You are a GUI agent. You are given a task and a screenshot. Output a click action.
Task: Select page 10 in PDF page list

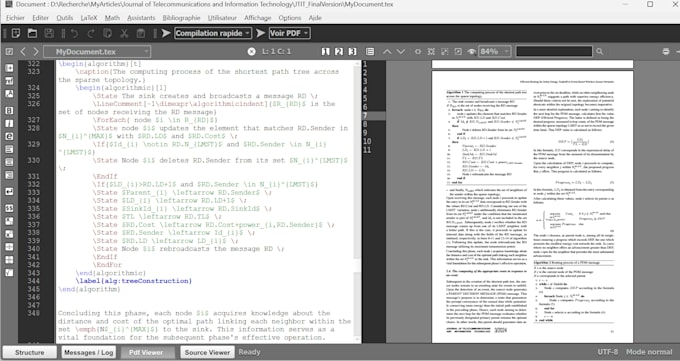pyautogui.click(x=374, y=141)
